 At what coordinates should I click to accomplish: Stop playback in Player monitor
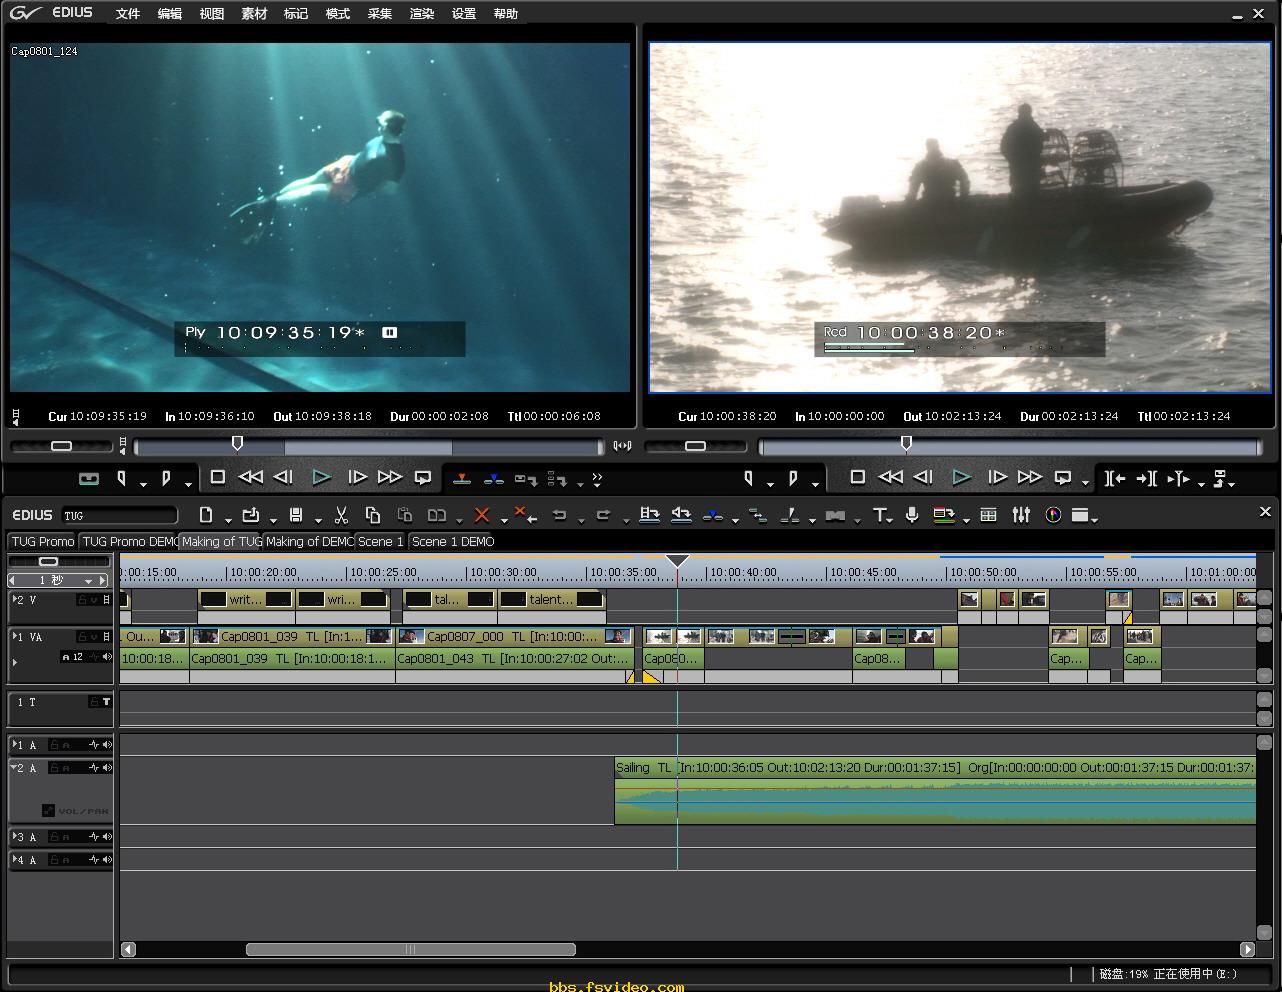click(x=217, y=478)
